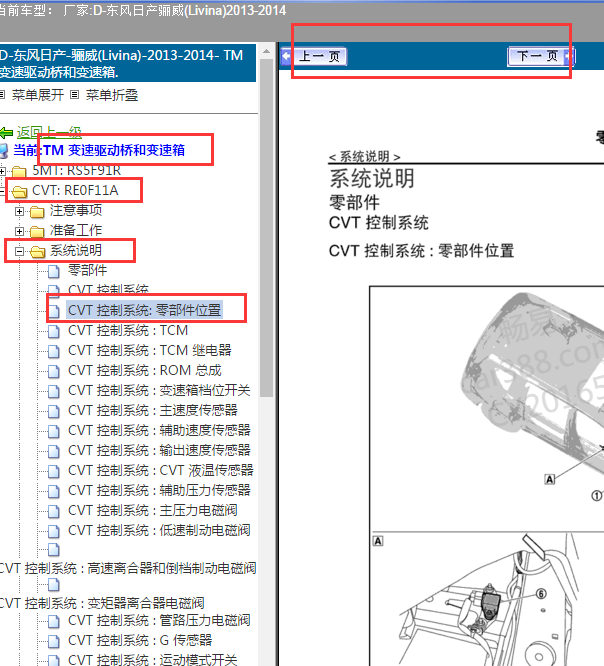Expand the 注意事项 folder node
This screenshot has width=604, height=666.
(x=19, y=211)
